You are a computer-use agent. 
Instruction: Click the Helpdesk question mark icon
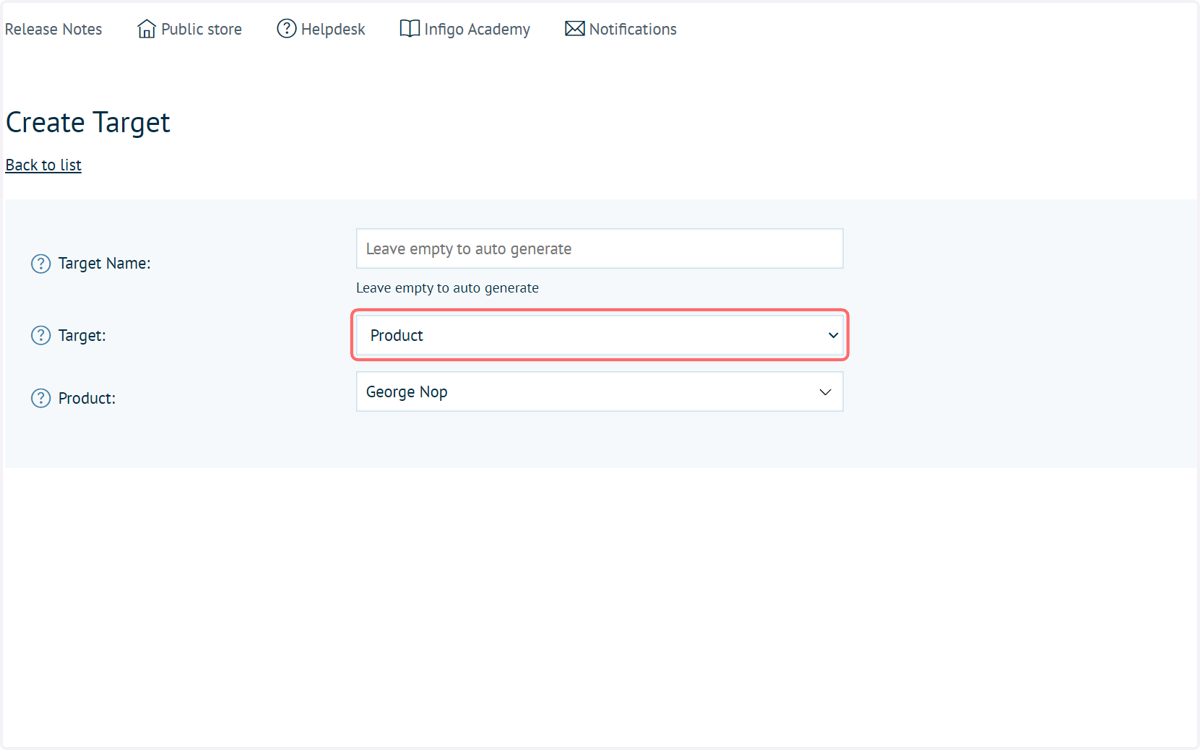(x=286, y=29)
